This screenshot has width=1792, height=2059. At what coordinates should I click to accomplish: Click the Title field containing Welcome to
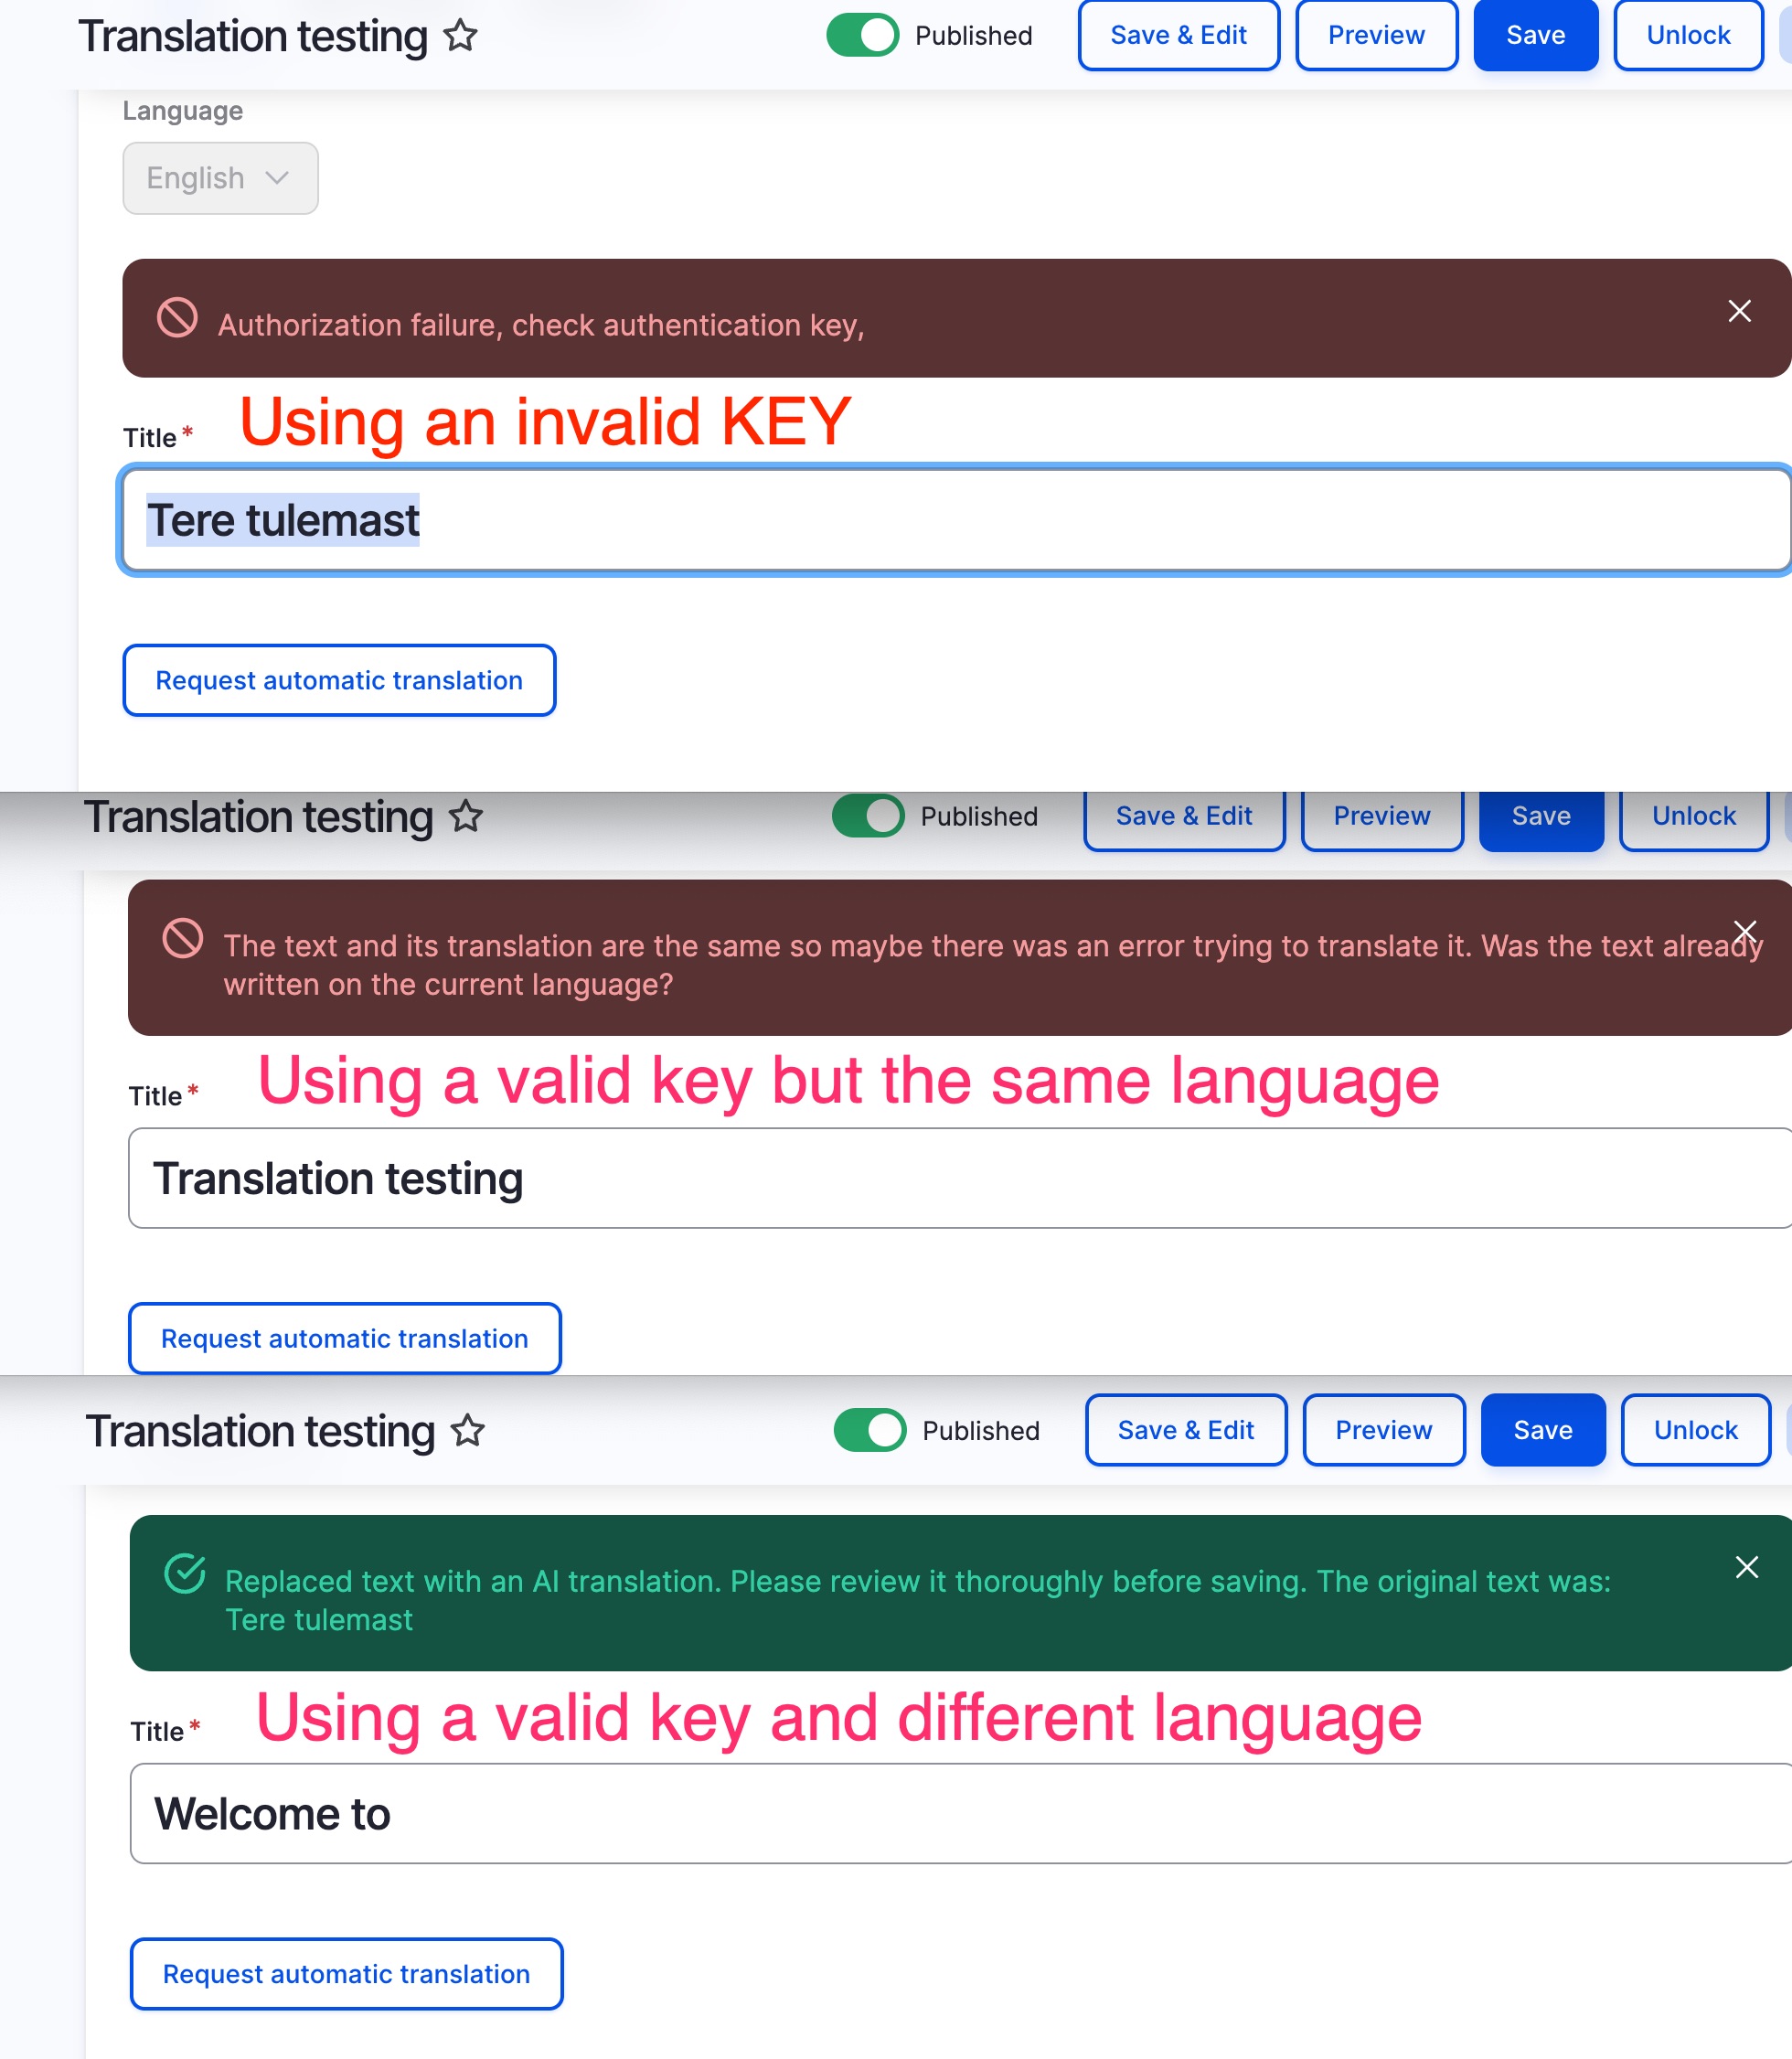(900, 1813)
